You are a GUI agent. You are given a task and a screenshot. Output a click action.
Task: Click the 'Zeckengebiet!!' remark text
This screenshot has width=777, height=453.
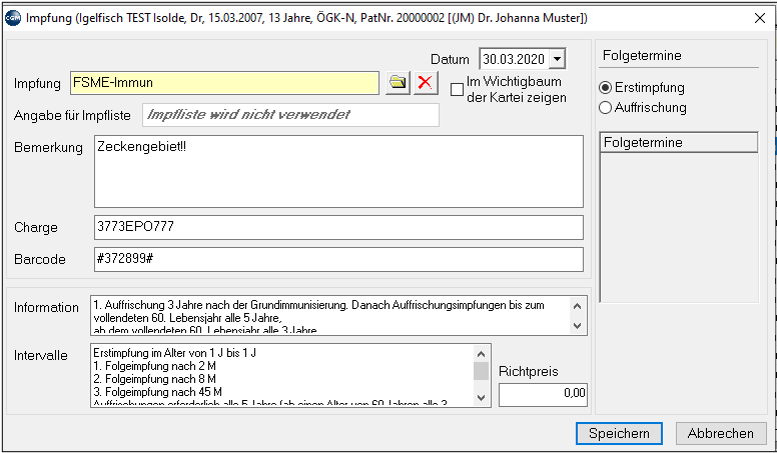click(142, 147)
